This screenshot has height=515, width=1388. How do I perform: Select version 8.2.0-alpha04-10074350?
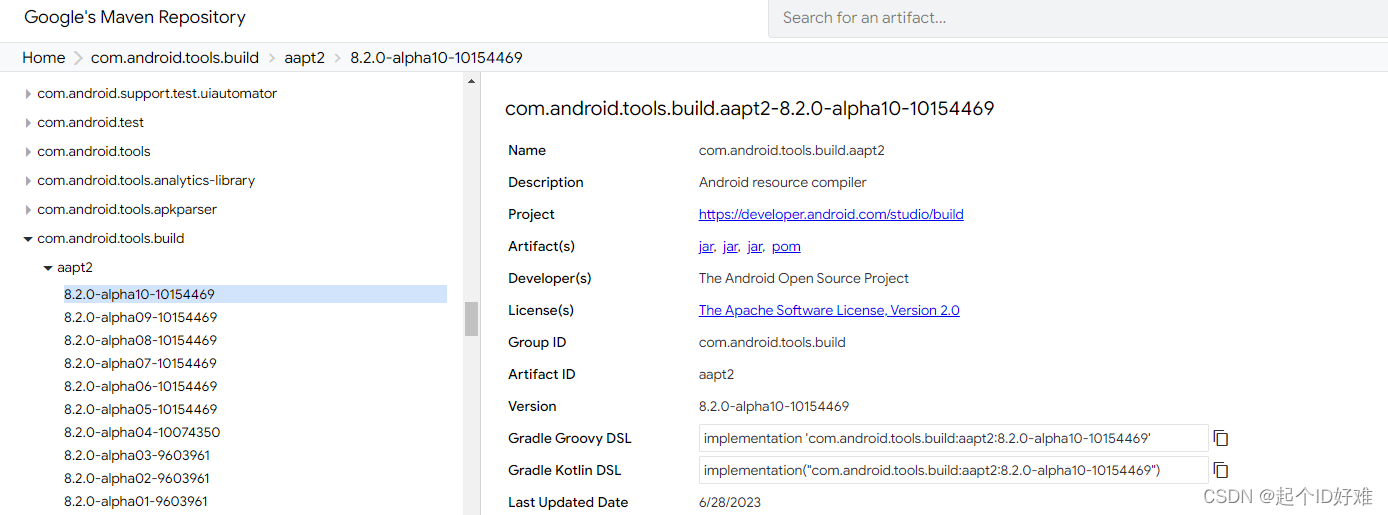click(142, 432)
